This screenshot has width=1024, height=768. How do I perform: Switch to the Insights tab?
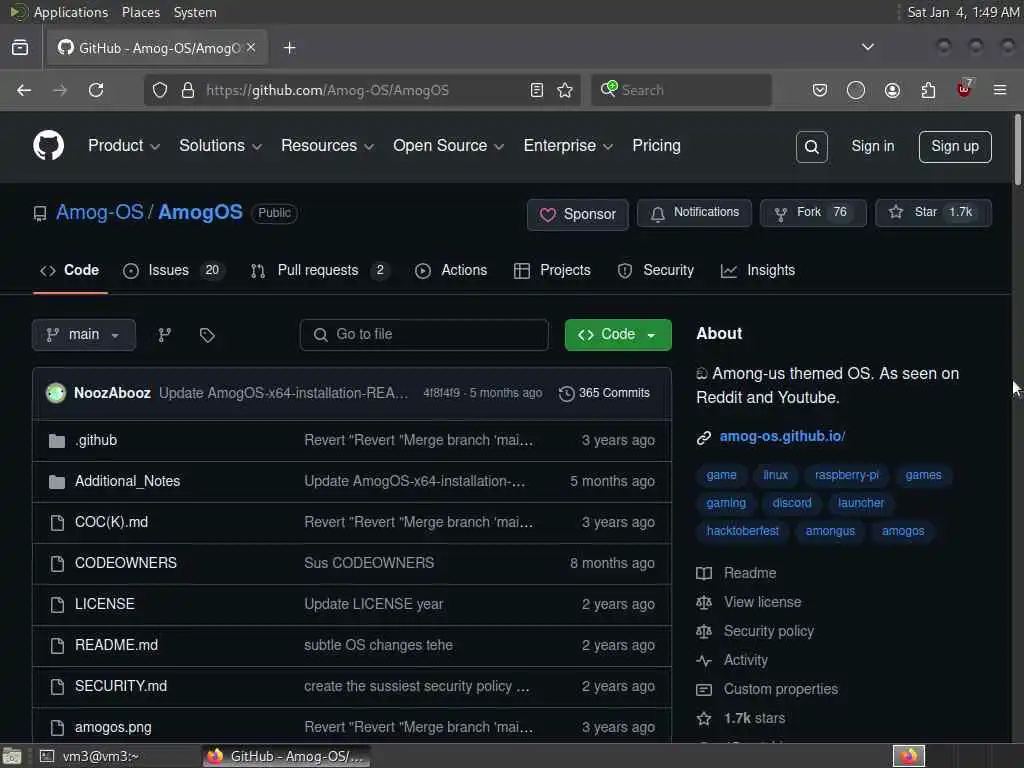(x=758, y=270)
